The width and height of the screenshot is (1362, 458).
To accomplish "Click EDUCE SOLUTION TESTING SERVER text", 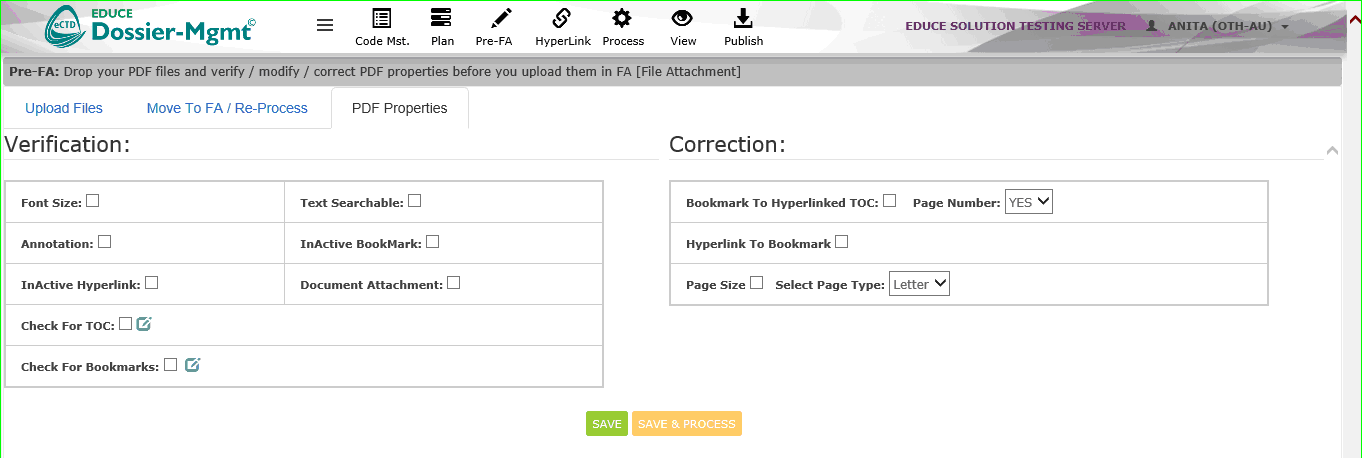I will [1015, 26].
